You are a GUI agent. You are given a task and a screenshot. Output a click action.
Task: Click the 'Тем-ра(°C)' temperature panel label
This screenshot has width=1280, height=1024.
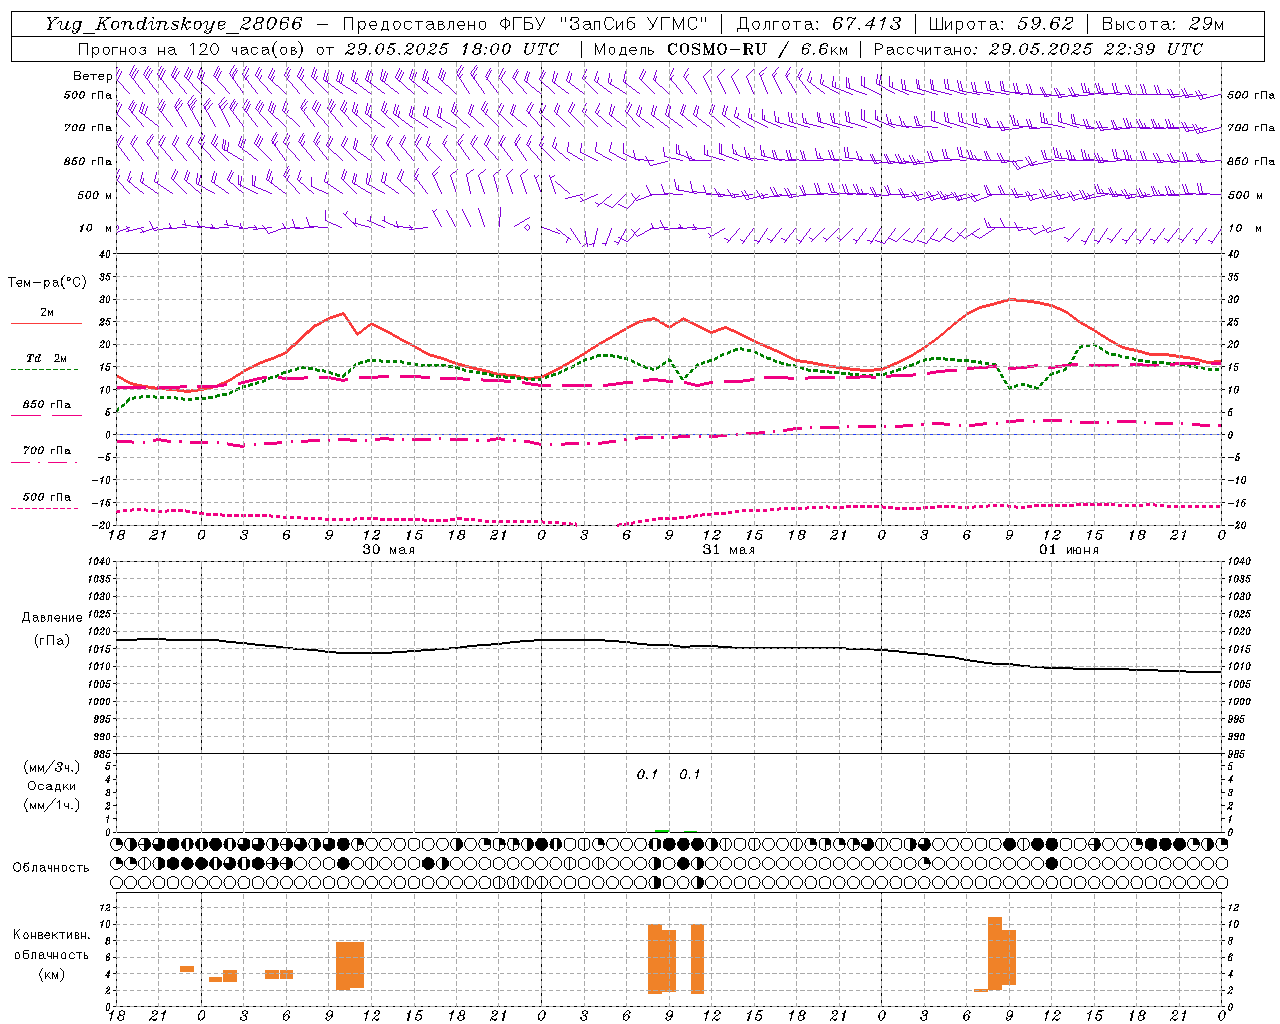(x=47, y=283)
